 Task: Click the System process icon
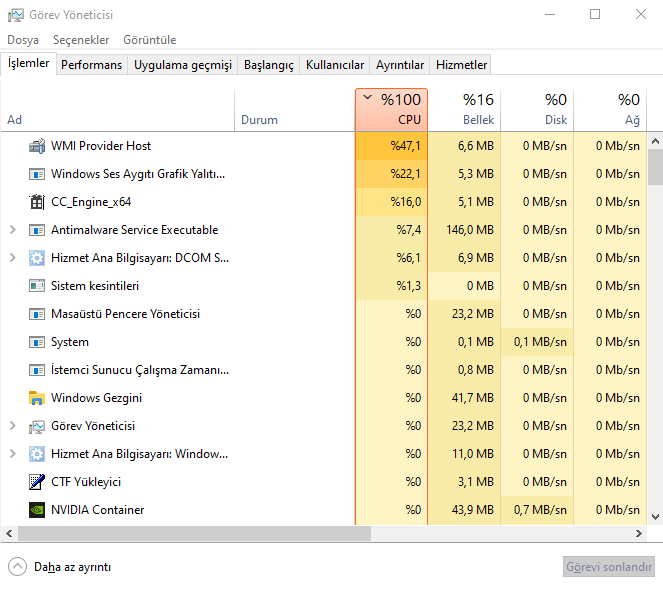[37, 342]
